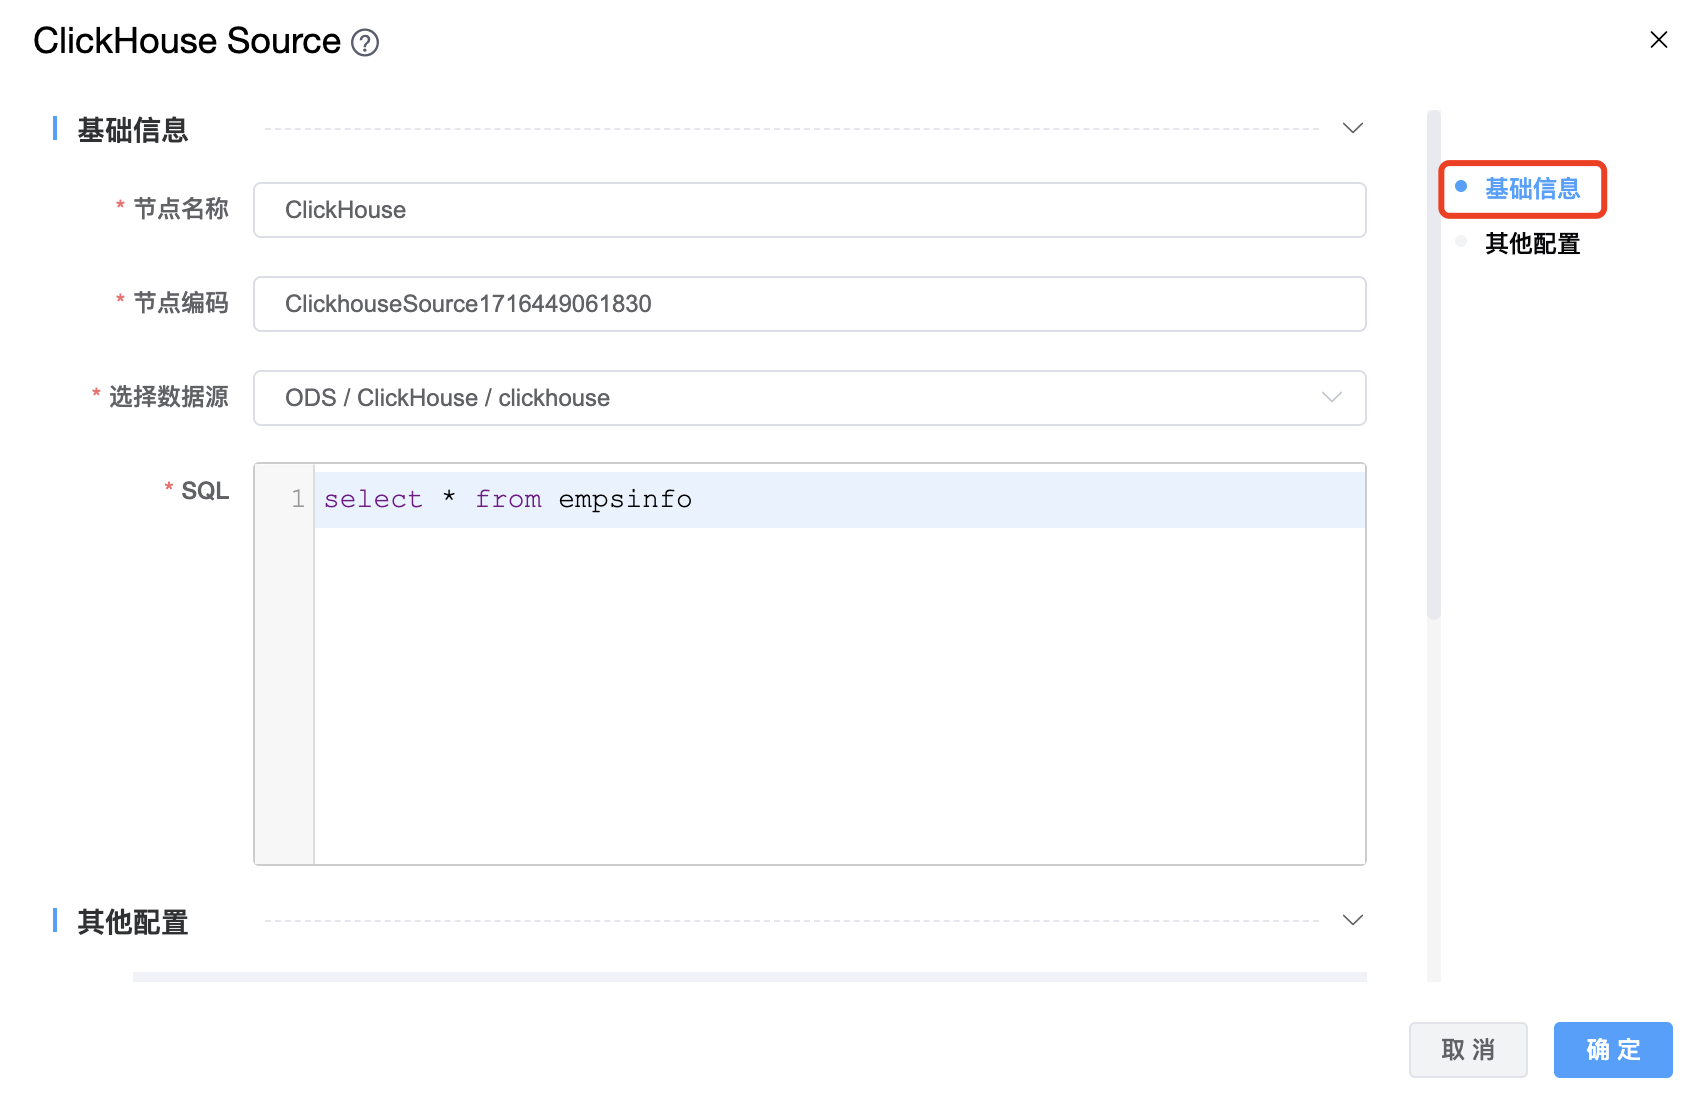Click the 'select' keyword in SQL editor
The height and width of the screenshot is (1112, 1708).
[373, 499]
